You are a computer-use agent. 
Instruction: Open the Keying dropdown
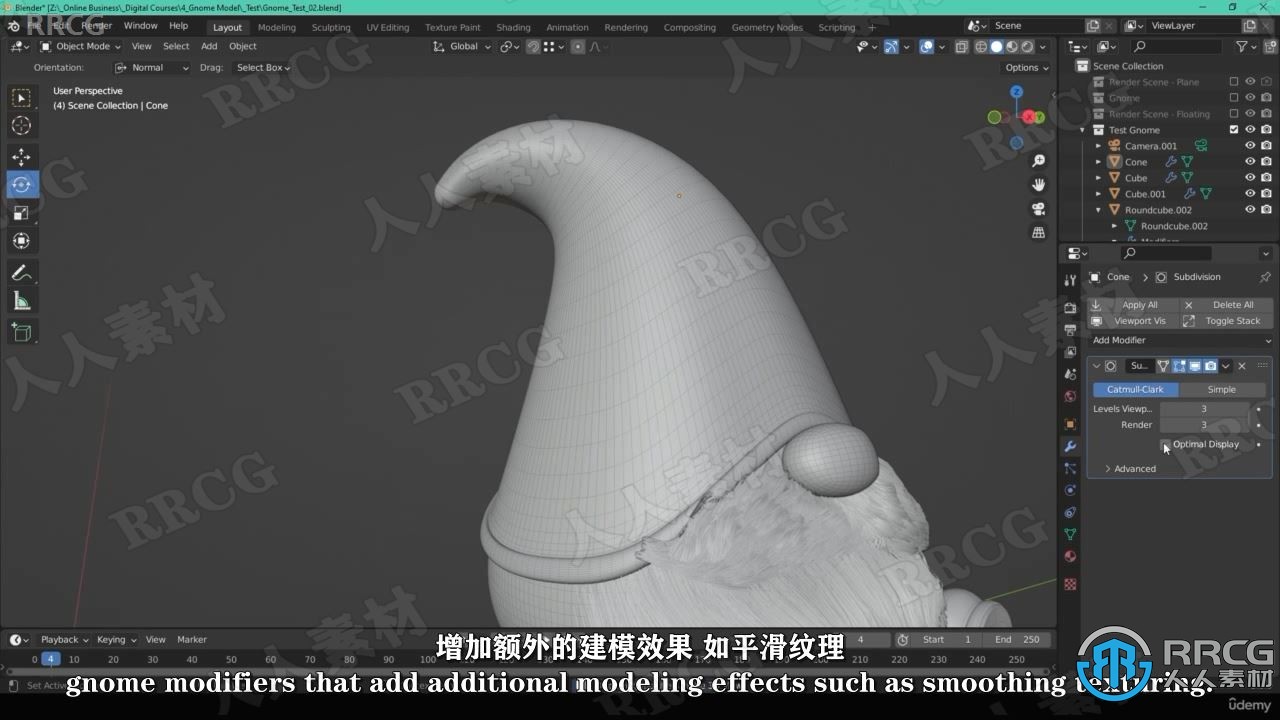pyautogui.click(x=117, y=640)
